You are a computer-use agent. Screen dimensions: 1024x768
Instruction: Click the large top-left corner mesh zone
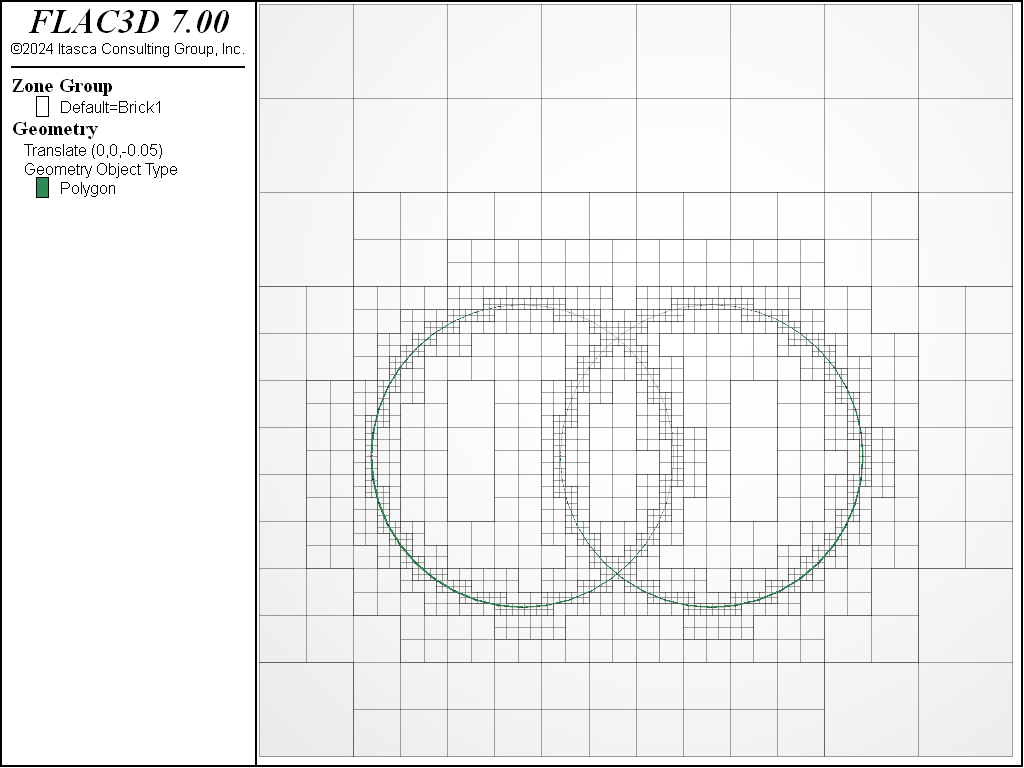tap(306, 50)
